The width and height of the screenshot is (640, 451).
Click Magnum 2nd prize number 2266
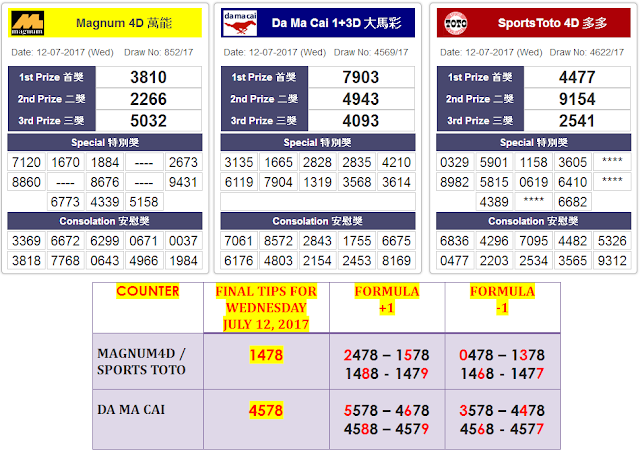point(149,99)
